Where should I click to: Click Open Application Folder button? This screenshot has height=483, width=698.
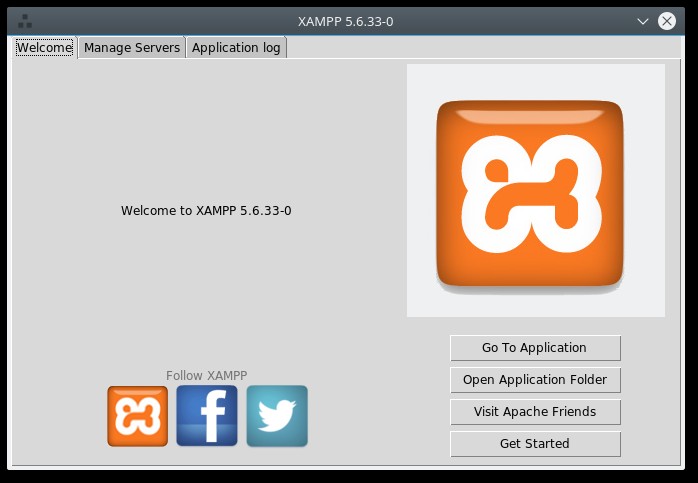[535, 380]
